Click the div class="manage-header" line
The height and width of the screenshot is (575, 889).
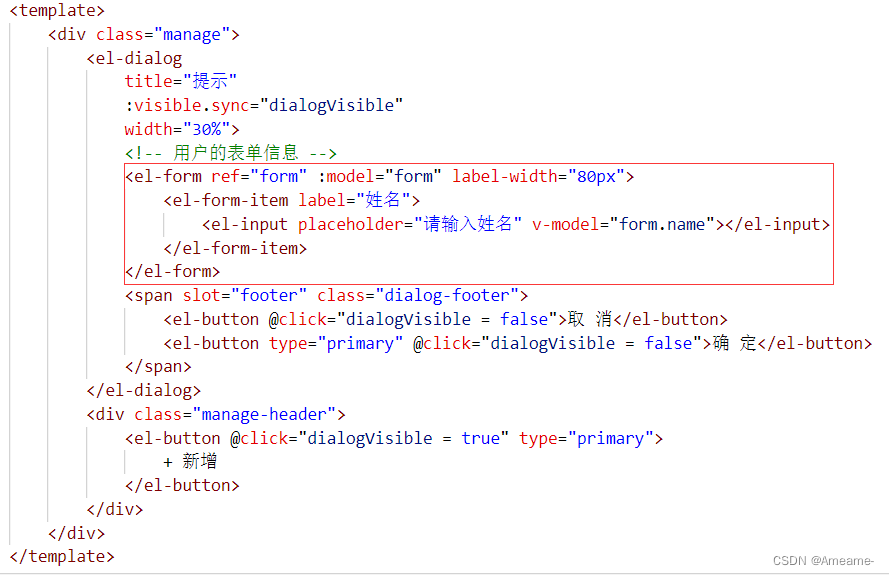tap(215, 414)
